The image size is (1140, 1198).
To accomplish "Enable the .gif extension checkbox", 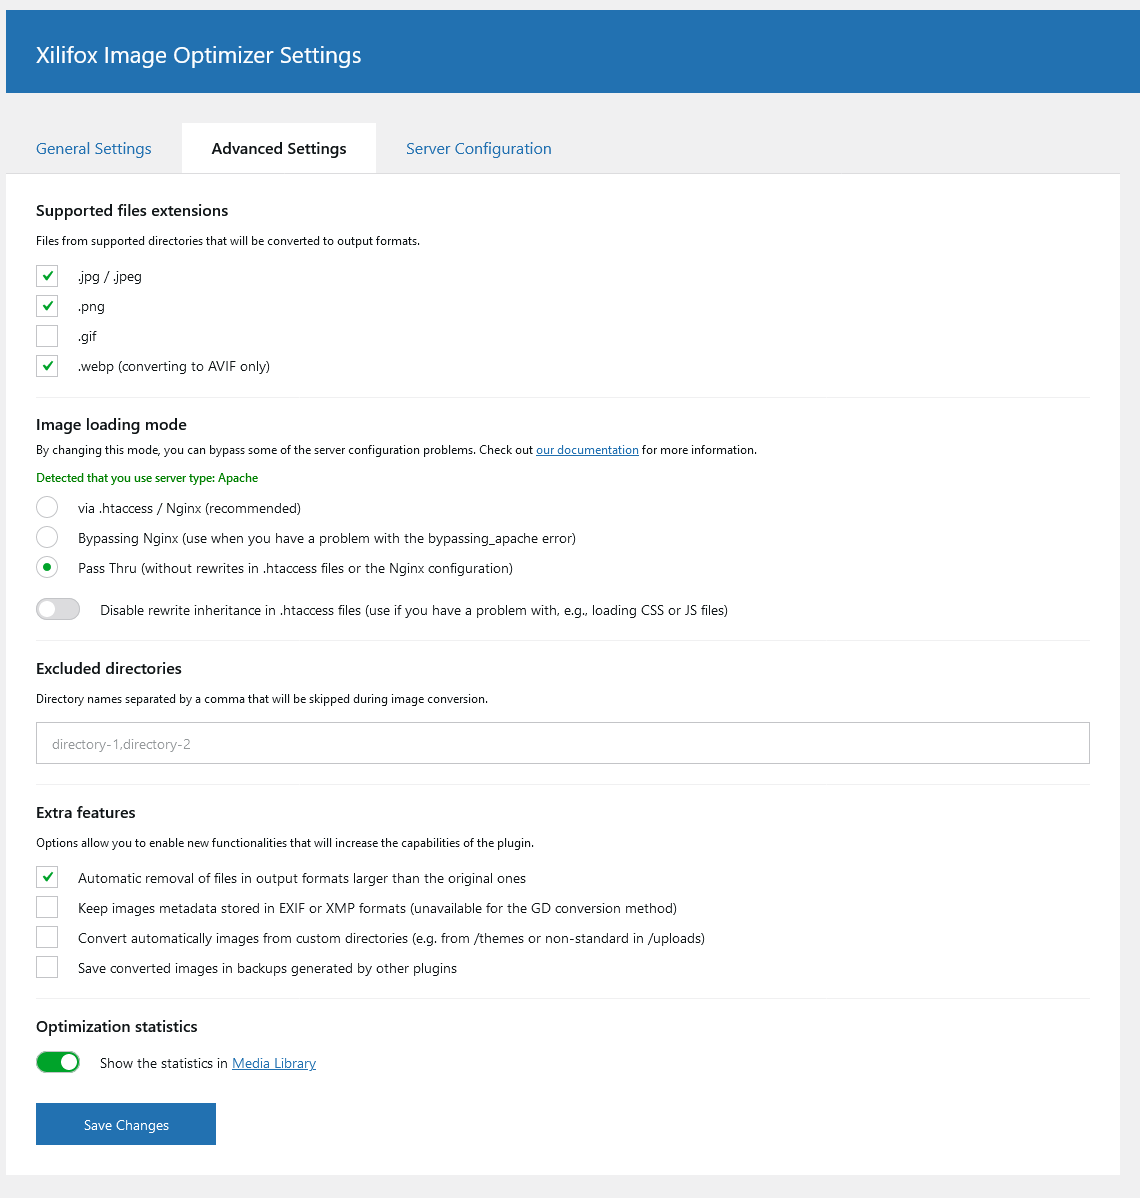I will 47,336.
